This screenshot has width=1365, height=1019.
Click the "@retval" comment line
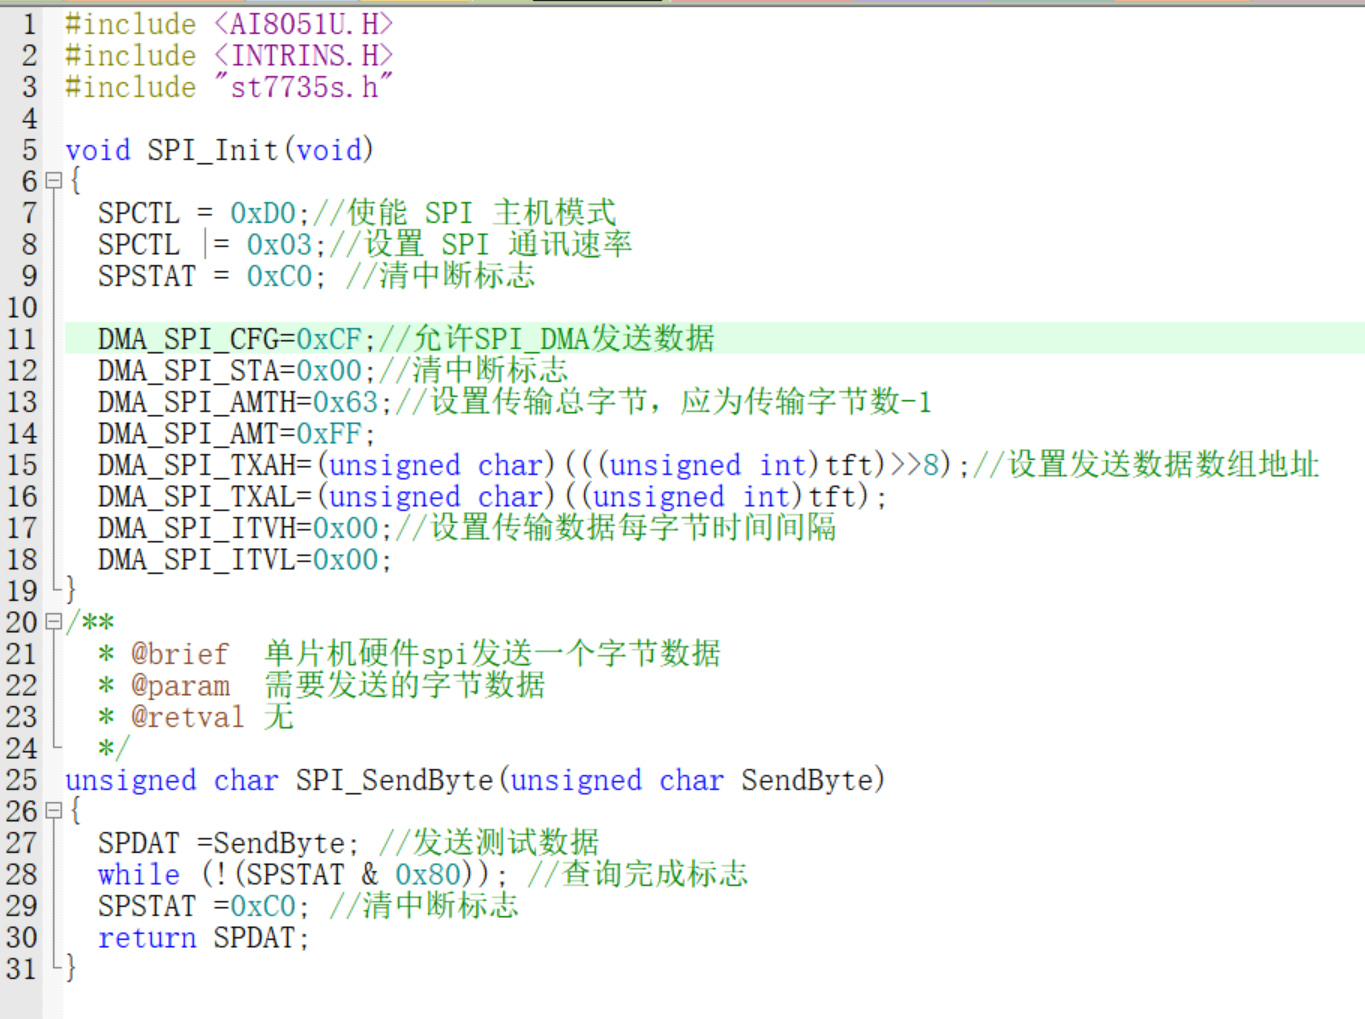tap(196, 717)
